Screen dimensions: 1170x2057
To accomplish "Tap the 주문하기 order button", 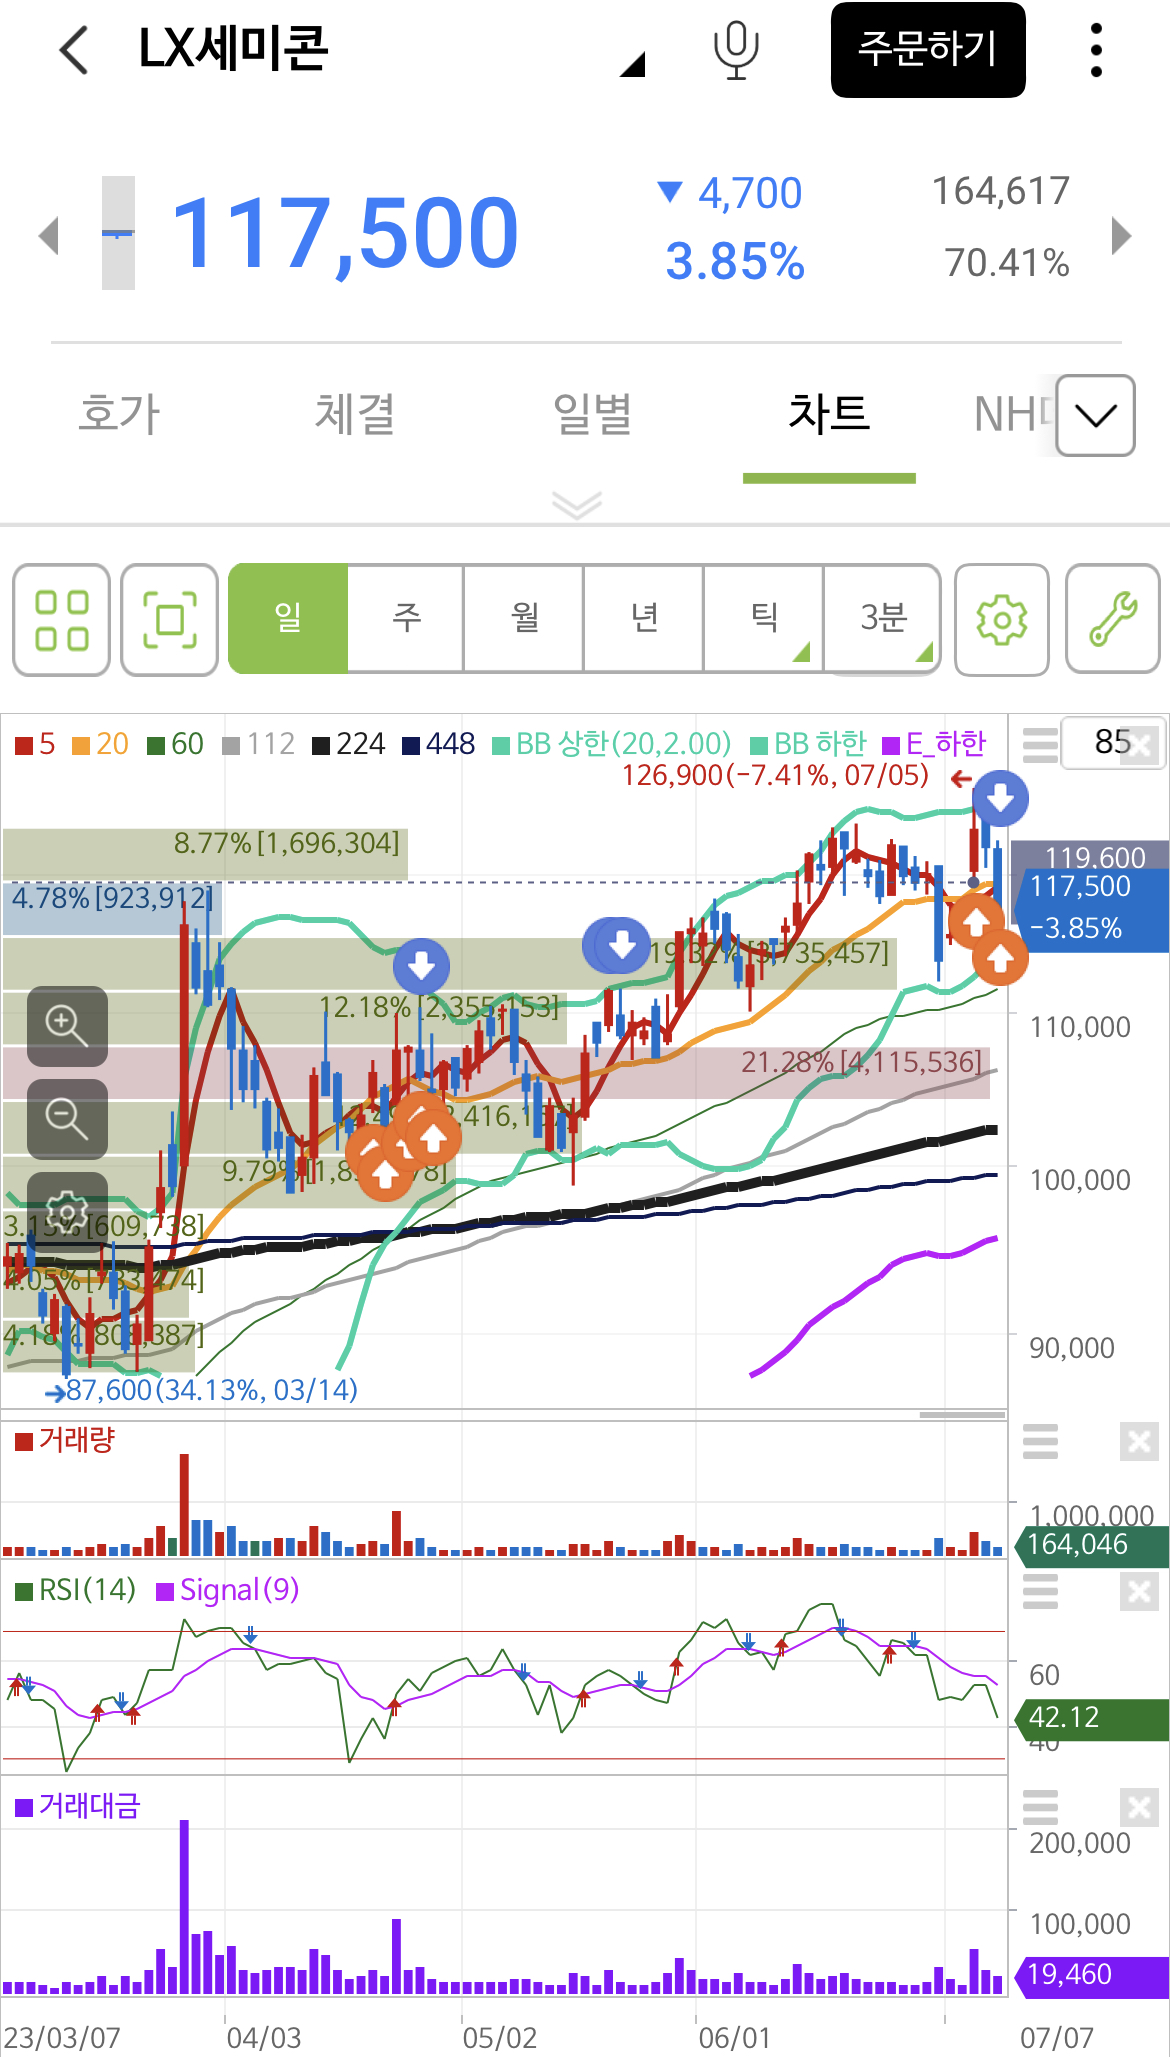I will click(x=928, y=50).
